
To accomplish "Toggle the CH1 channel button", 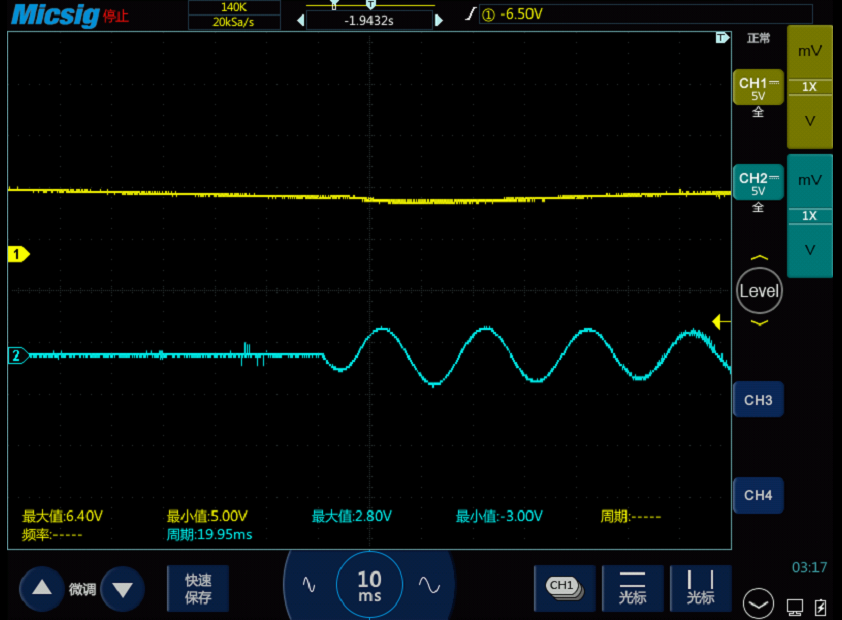I will click(x=758, y=87).
